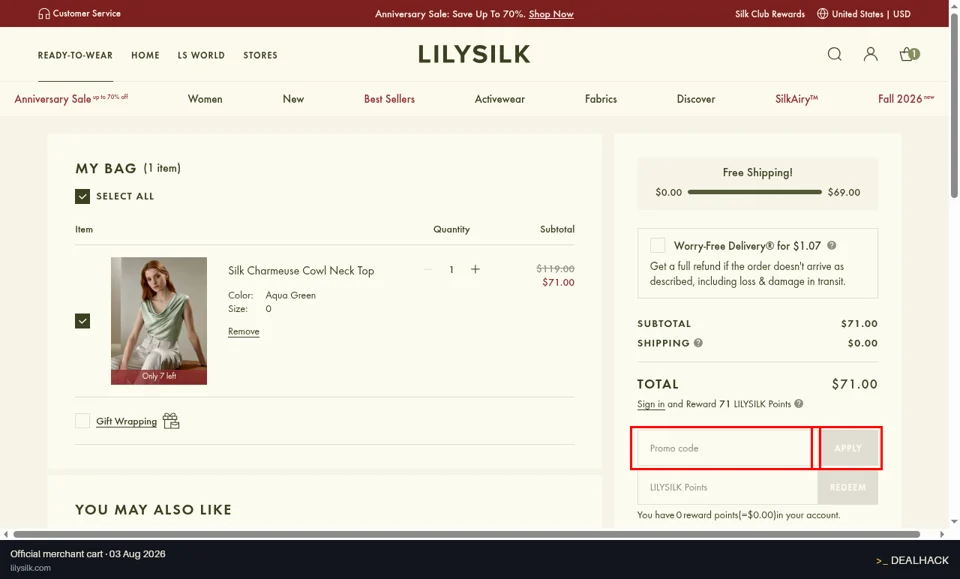Screen dimensions: 960x579
Task: Increase quantity with the plus icon
Action: pyautogui.click(x=475, y=269)
